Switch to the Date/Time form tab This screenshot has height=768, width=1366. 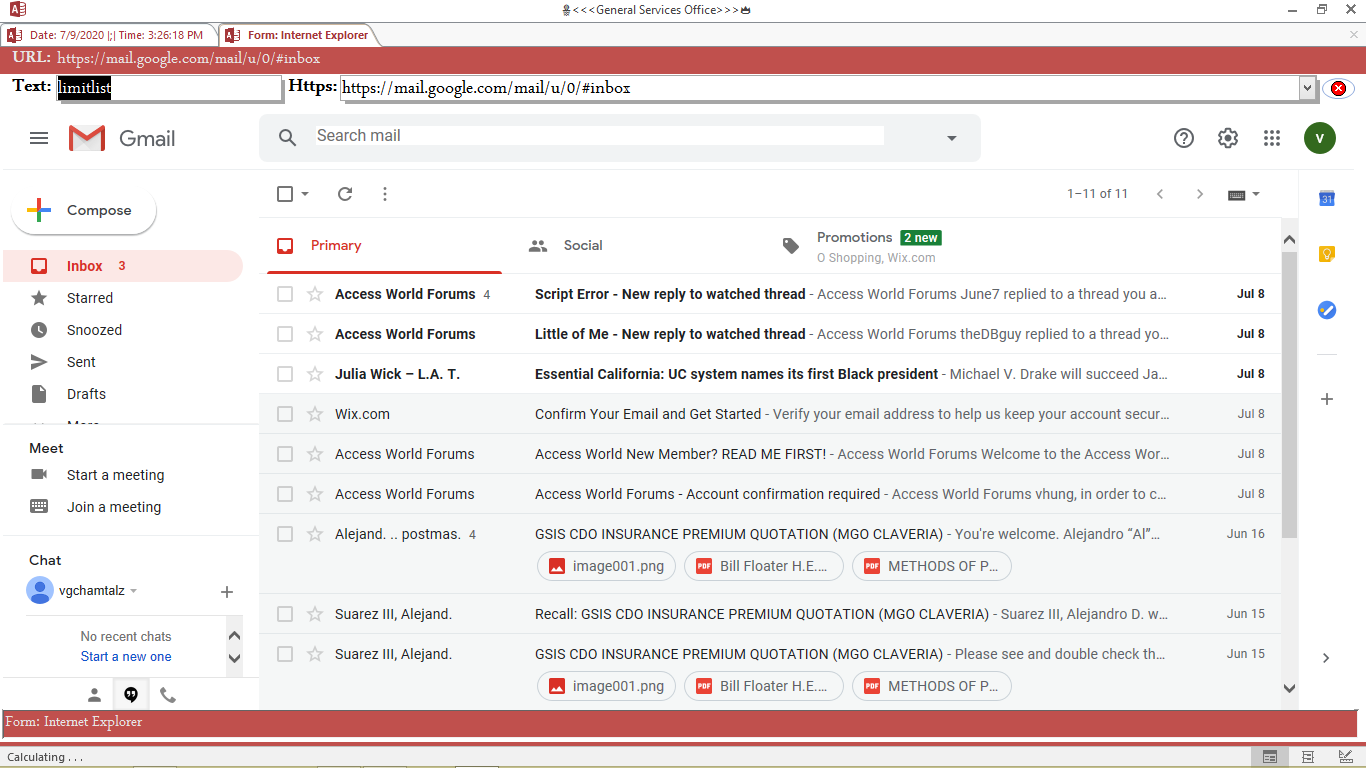107,35
